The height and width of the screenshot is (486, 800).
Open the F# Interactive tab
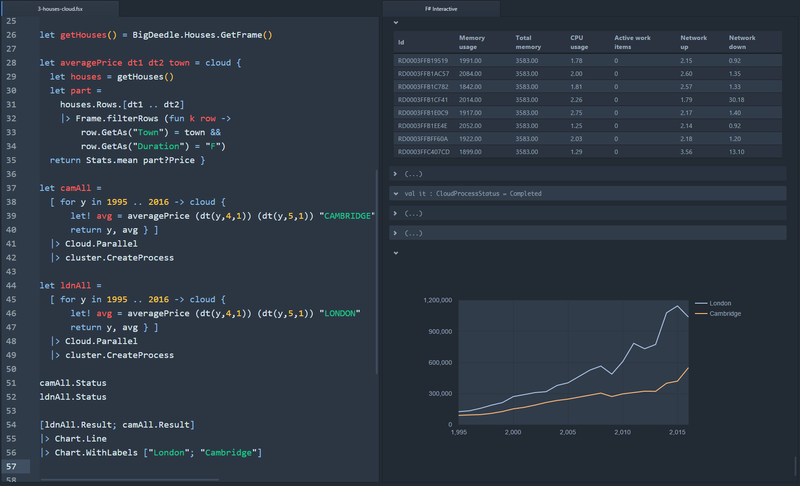pos(440,8)
